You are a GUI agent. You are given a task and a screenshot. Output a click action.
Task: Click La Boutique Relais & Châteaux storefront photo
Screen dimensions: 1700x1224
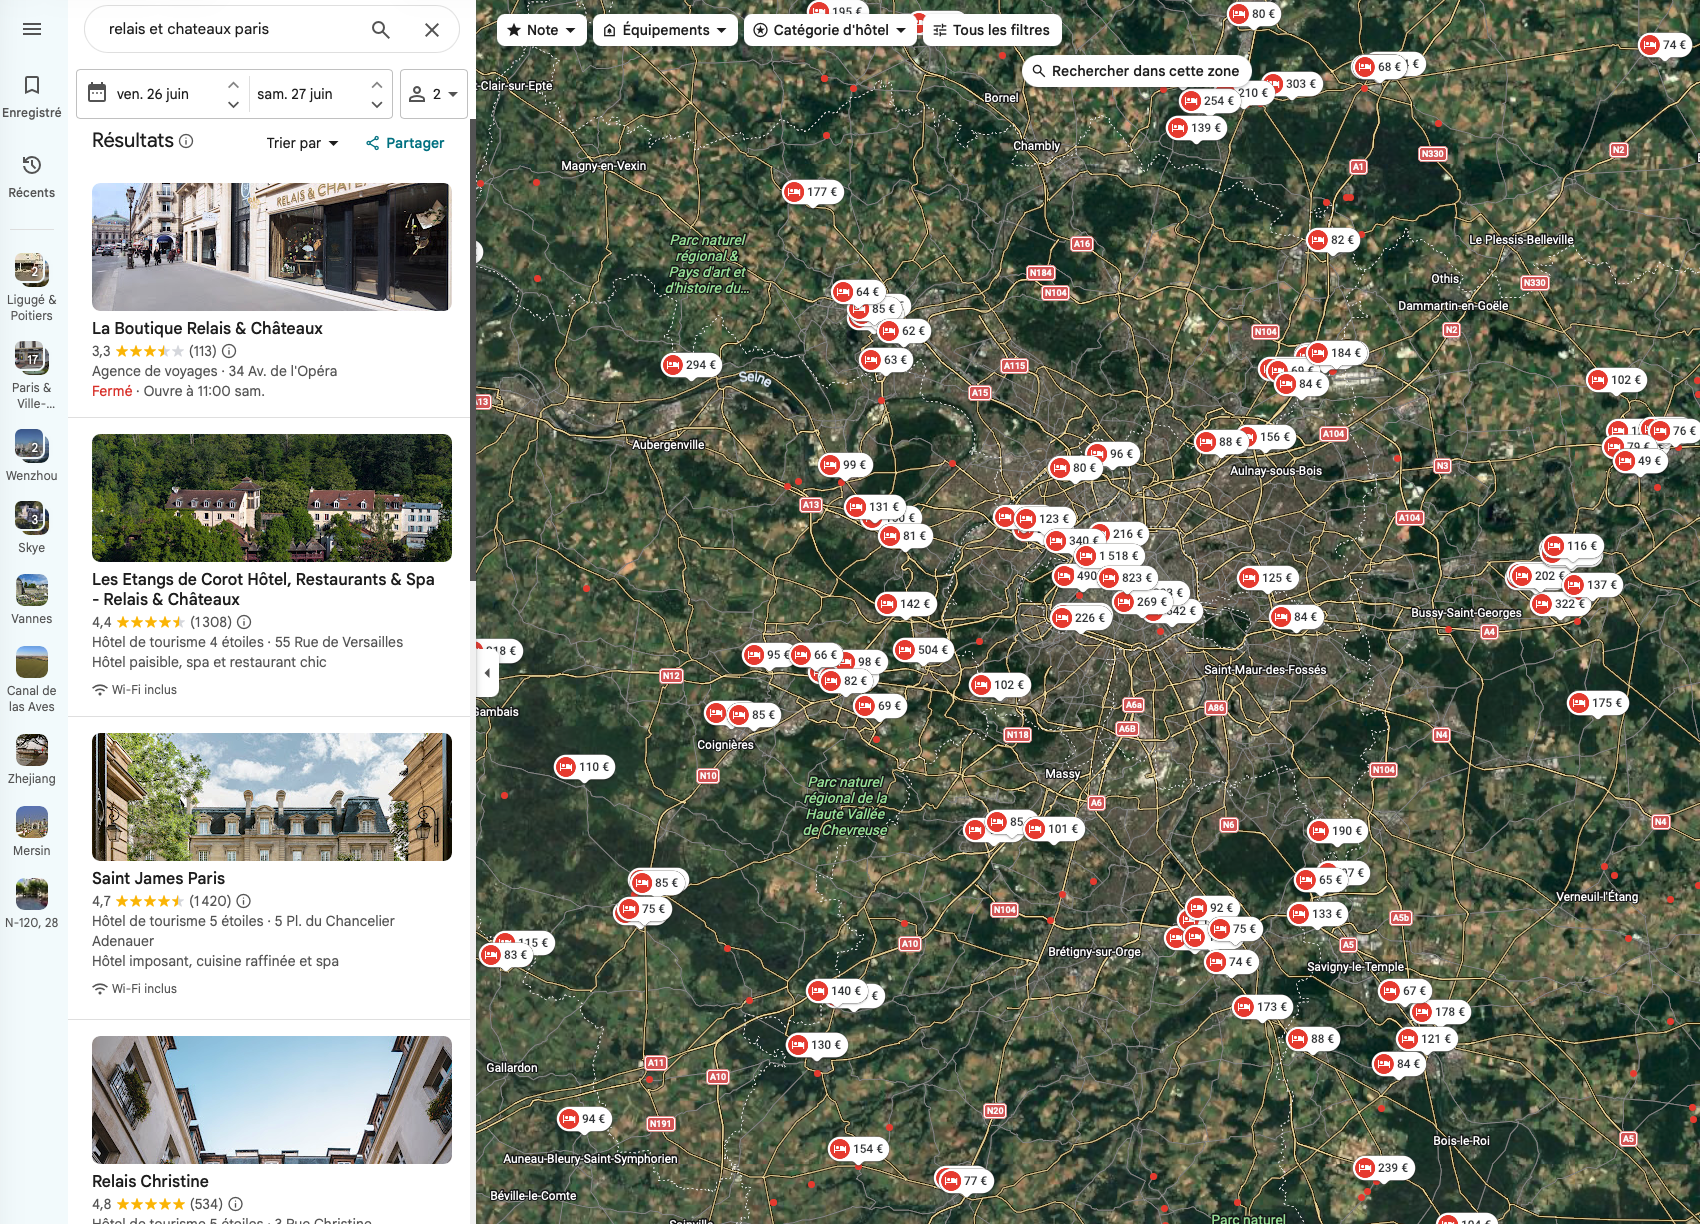point(272,247)
